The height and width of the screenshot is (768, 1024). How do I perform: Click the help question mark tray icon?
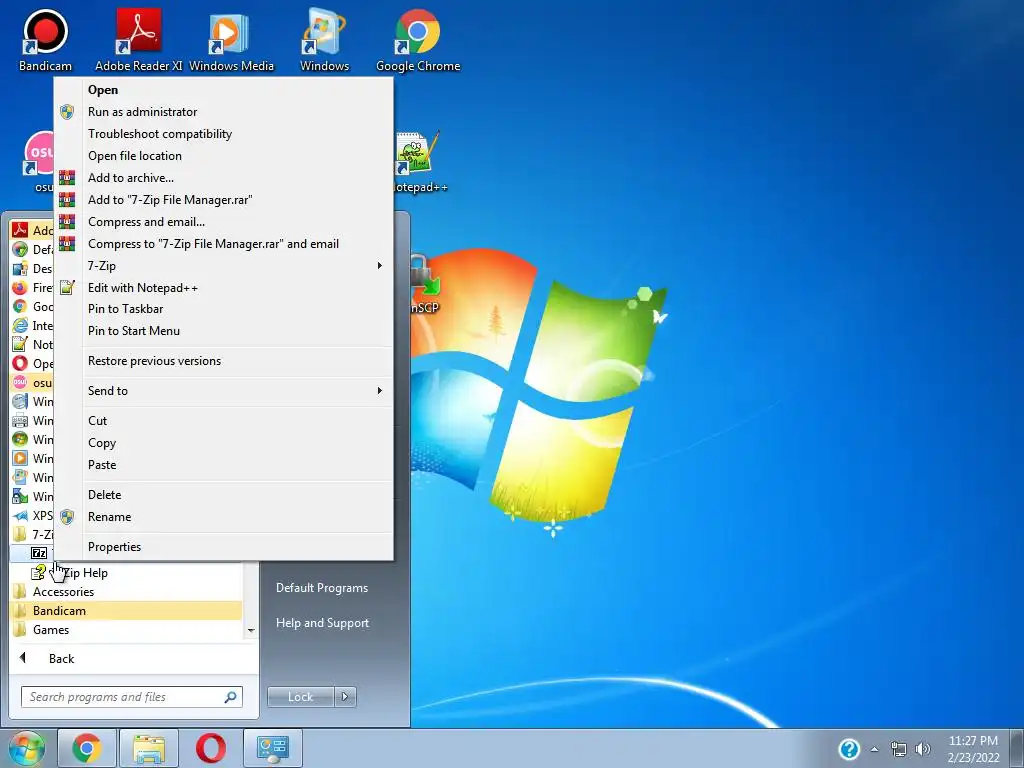848,749
